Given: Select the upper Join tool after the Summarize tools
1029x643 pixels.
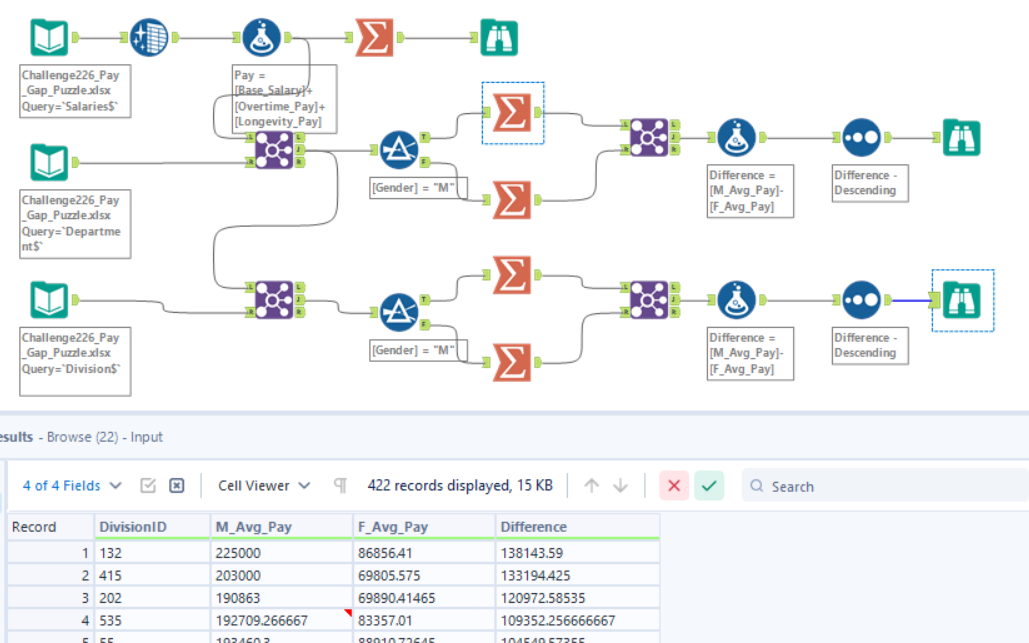Looking at the screenshot, I should pos(649,138).
